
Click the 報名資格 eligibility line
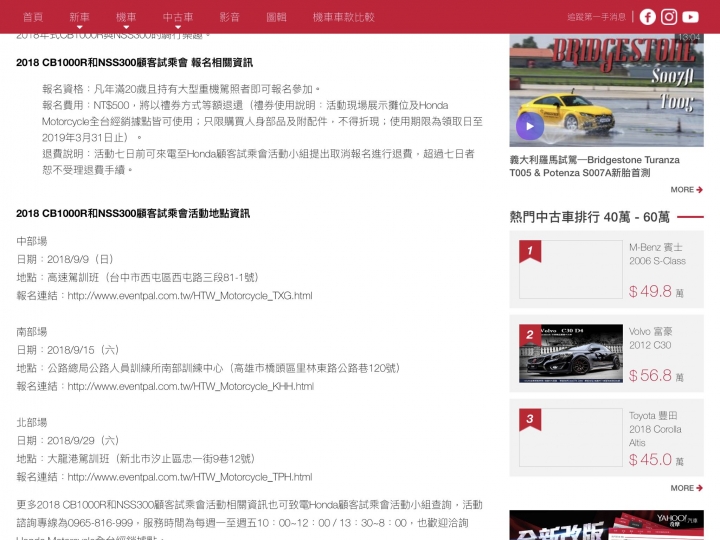tap(181, 89)
